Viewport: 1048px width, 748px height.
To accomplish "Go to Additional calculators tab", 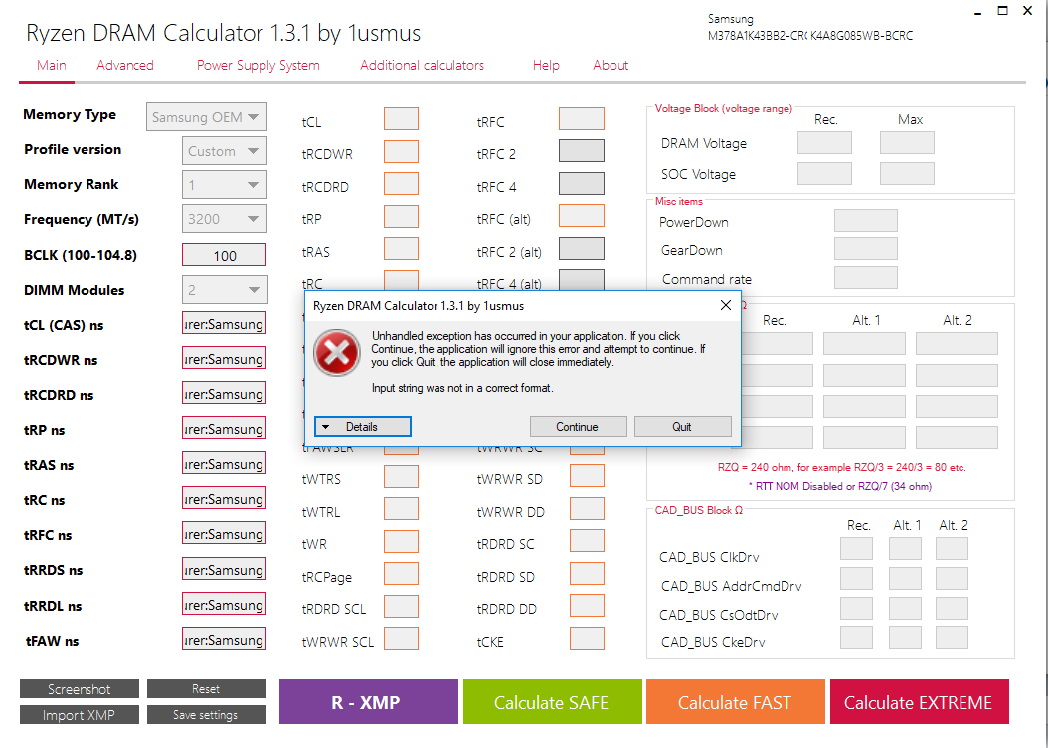I will [x=422, y=66].
